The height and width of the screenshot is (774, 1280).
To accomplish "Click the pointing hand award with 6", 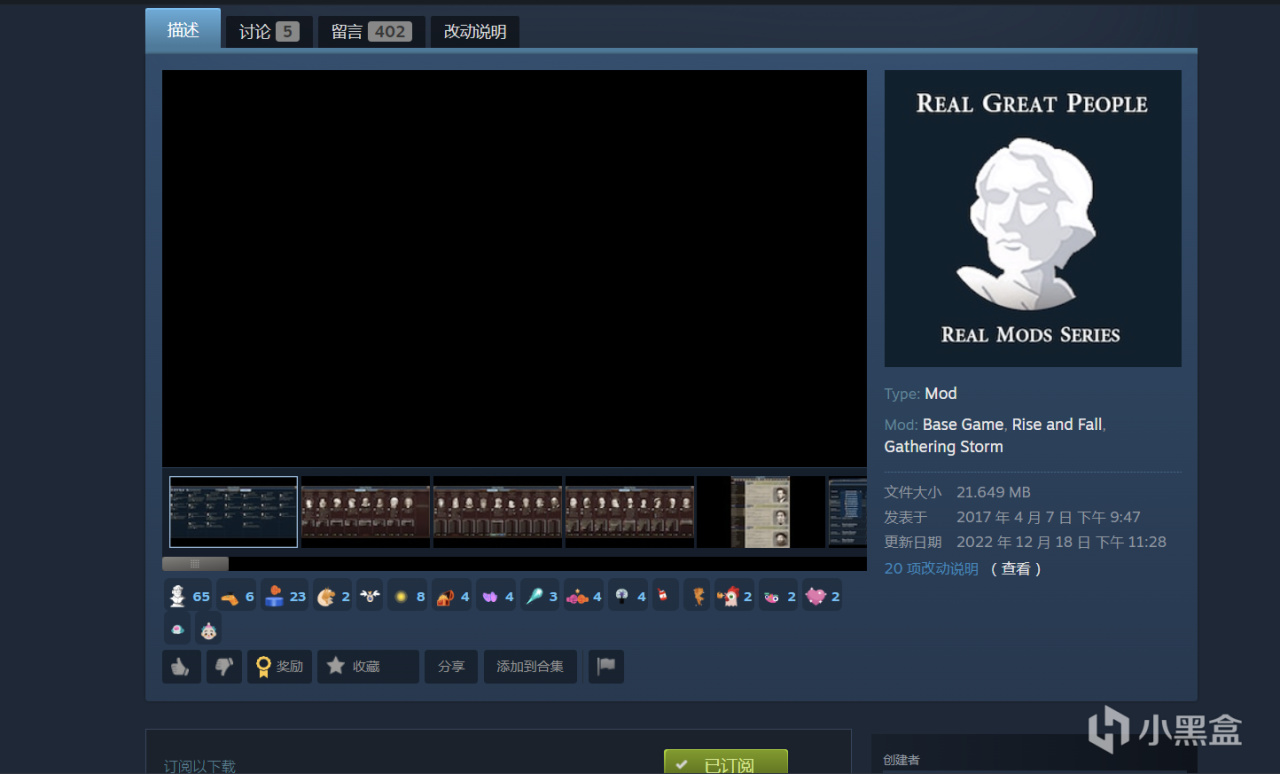I will [x=236, y=597].
